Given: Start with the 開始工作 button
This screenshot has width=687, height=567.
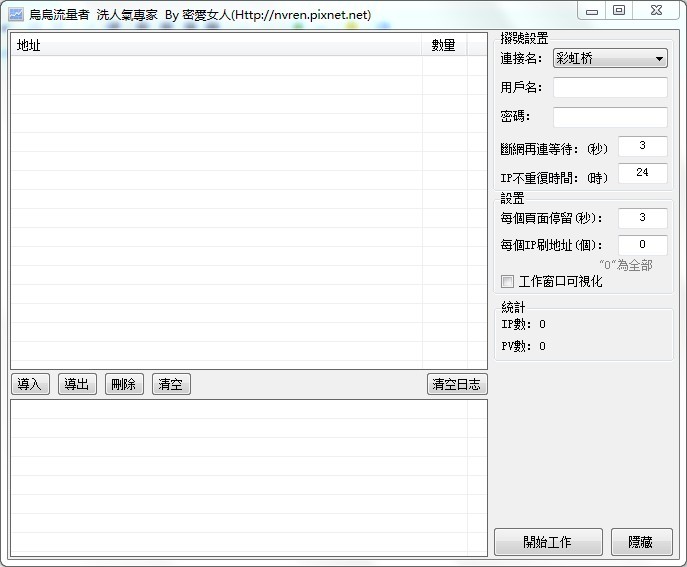Looking at the screenshot, I should click(x=548, y=542).
